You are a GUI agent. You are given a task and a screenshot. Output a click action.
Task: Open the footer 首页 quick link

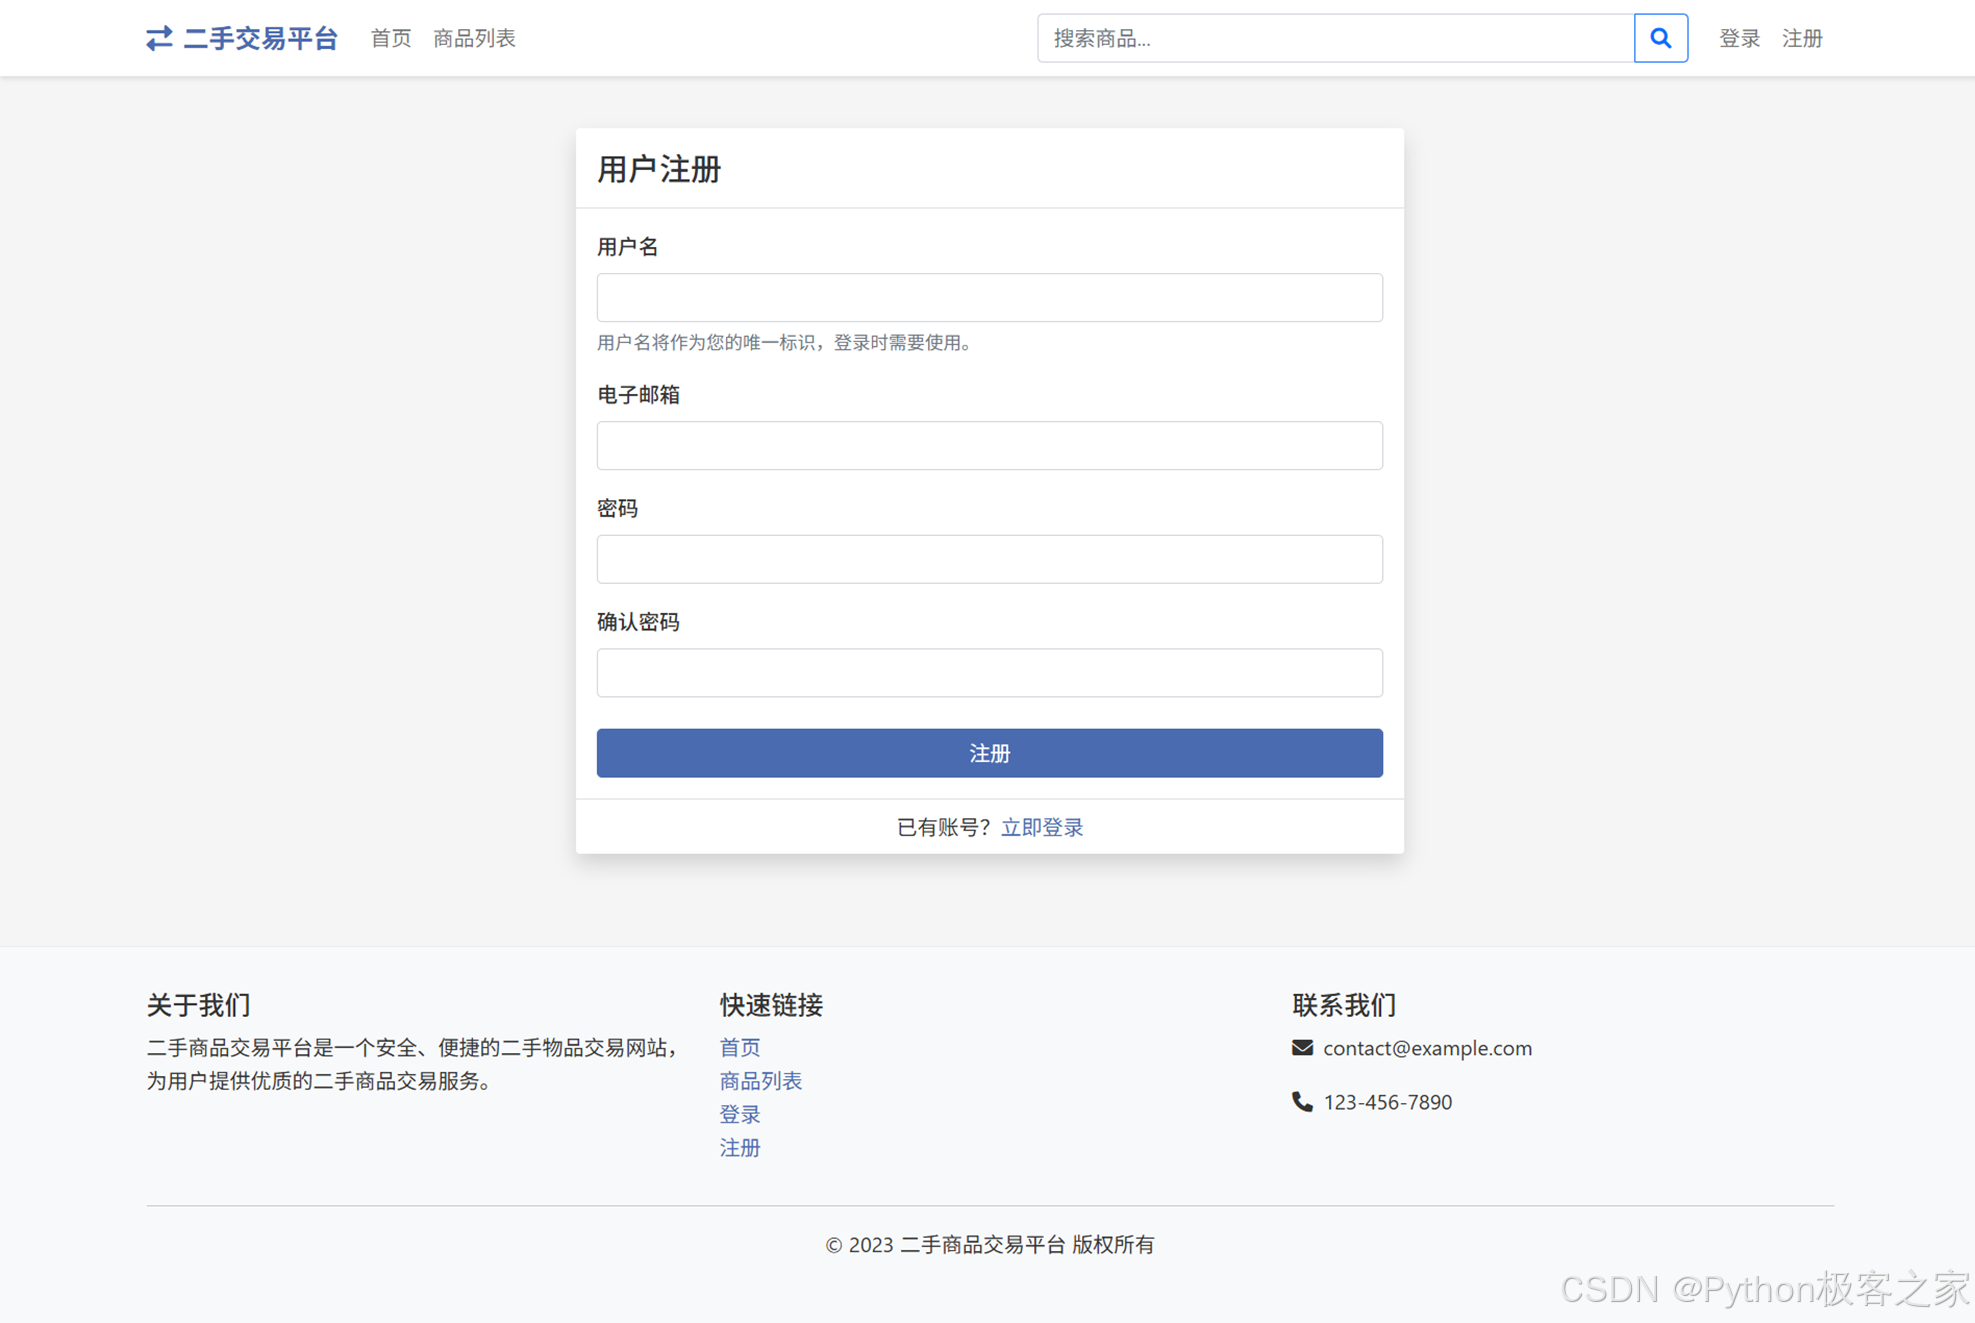point(739,1047)
